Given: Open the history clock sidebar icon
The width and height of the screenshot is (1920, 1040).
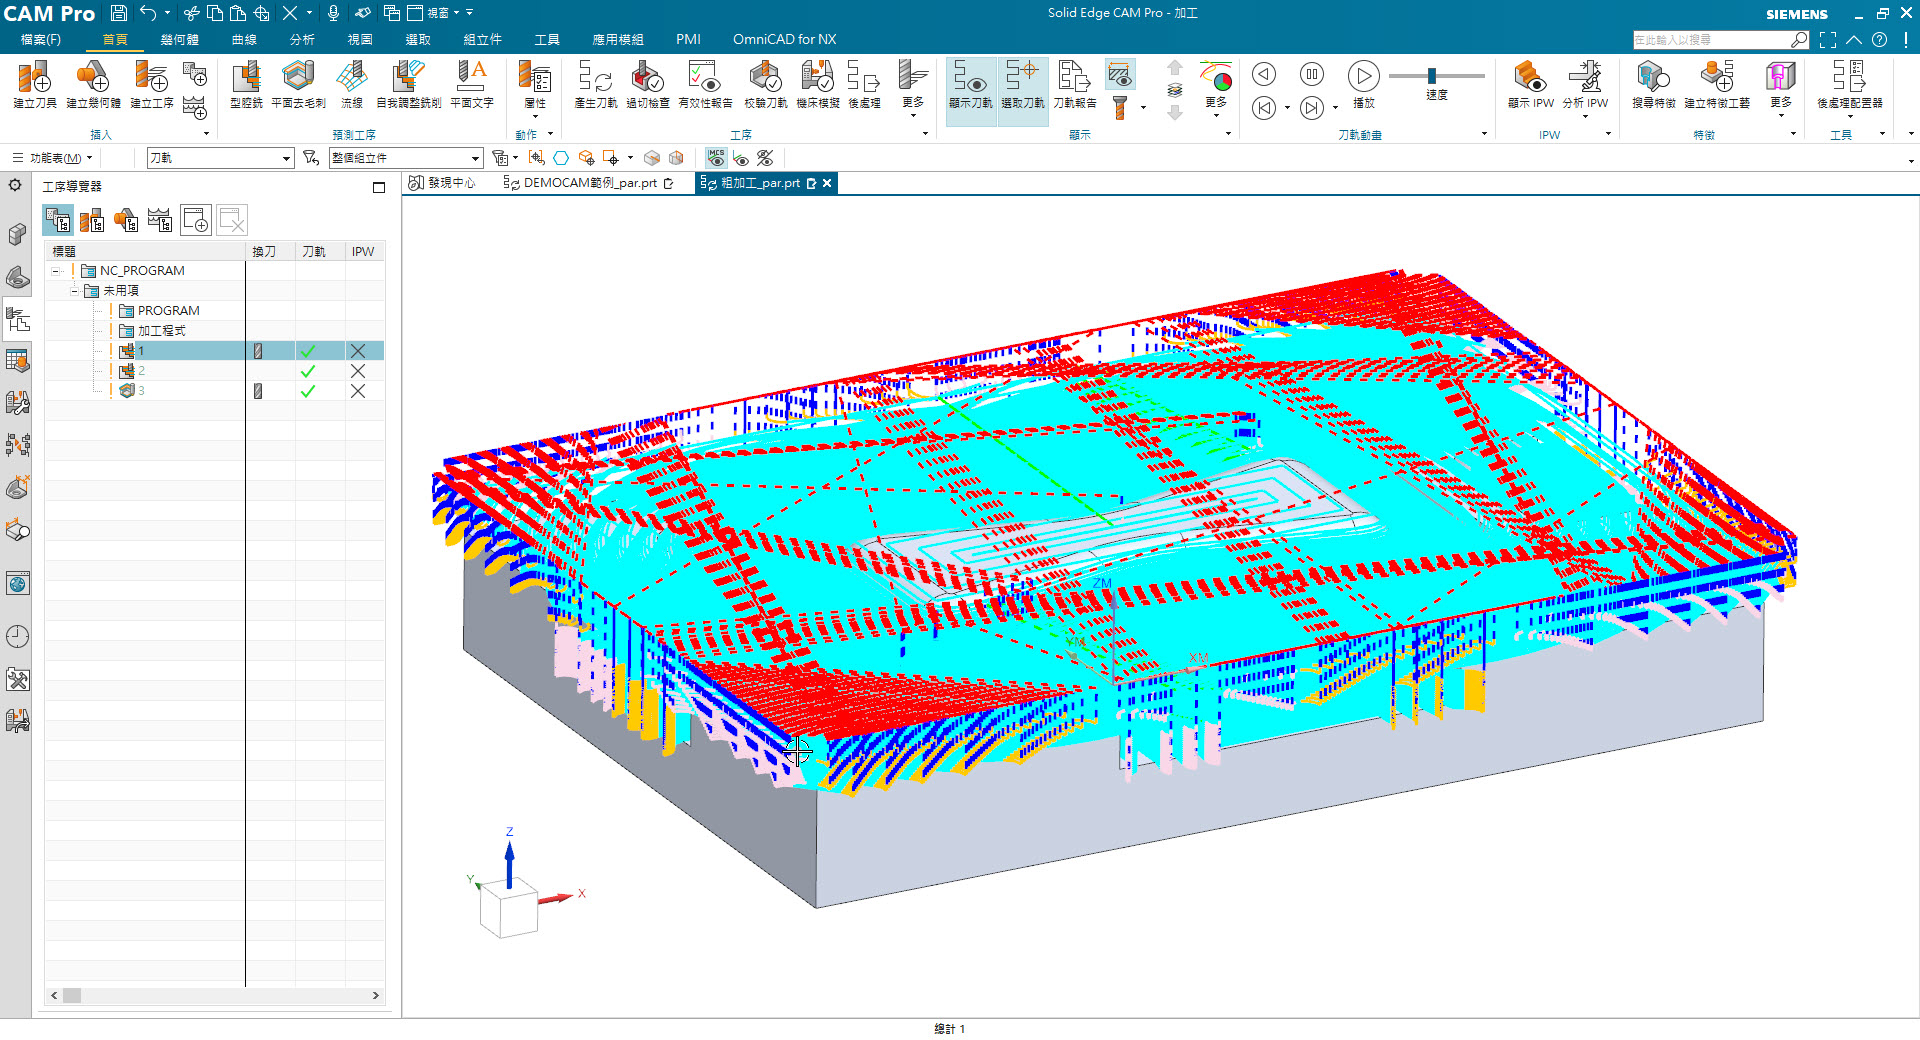Looking at the screenshot, I should point(18,636).
